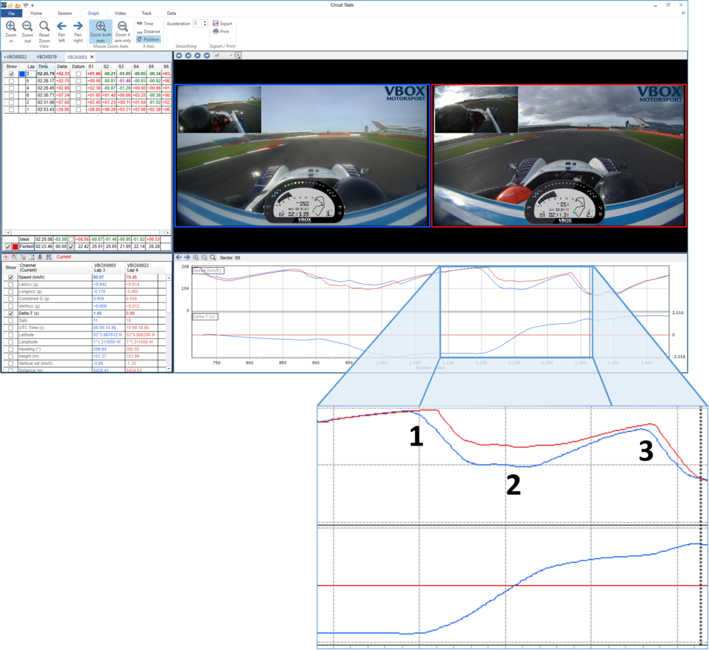
Task: Open the x1 playback speed dropdown
Action: (x=223, y=55)
